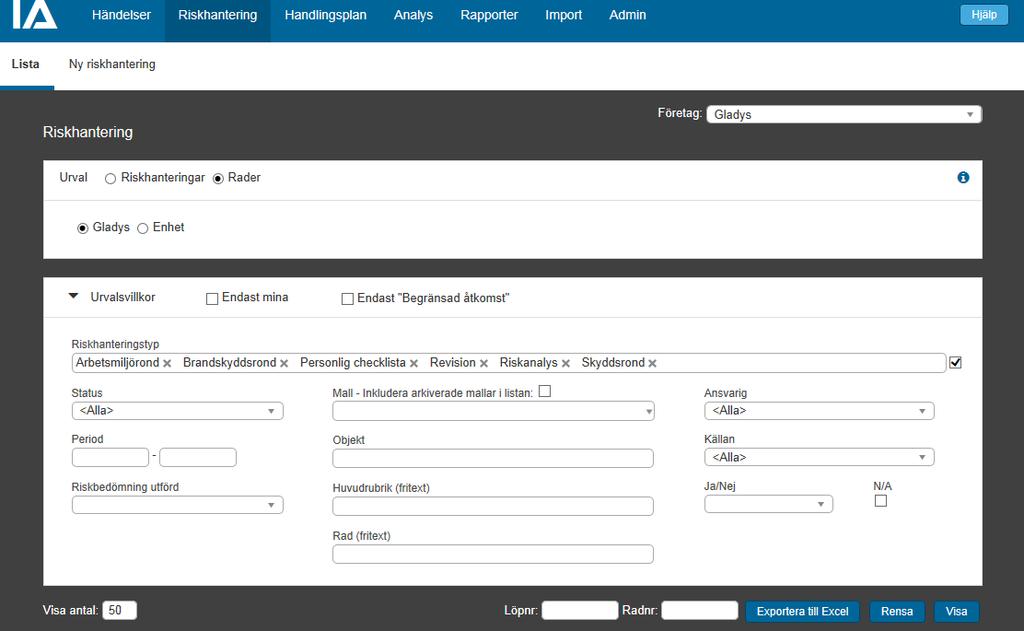Switch to the Lista tab
The image size is (1024, 631).
[x=25, y=64]
